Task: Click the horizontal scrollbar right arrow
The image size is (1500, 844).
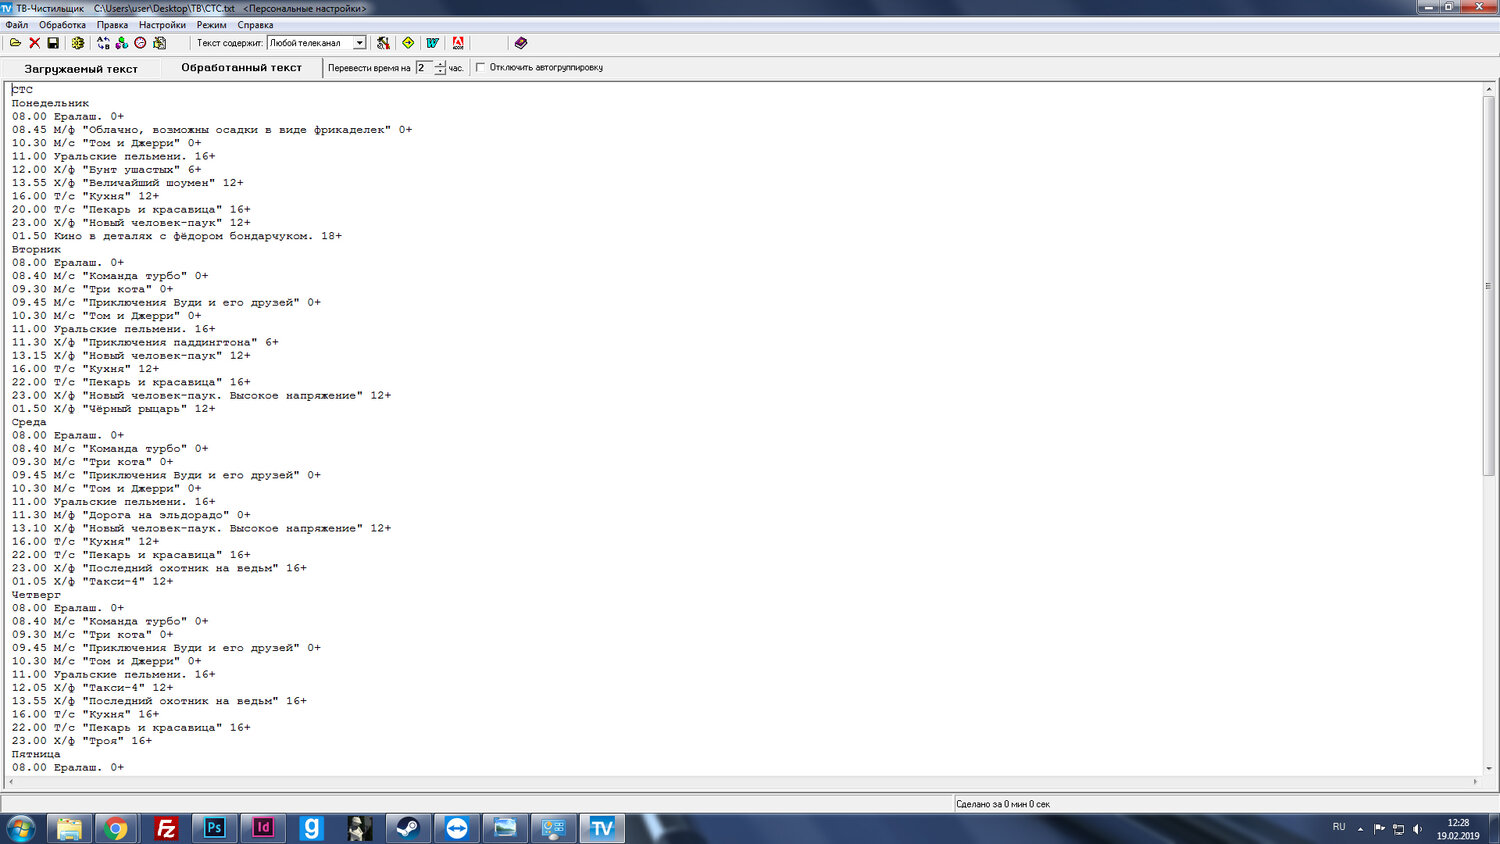Action: pyautogui.click(x=1475, y=781)
